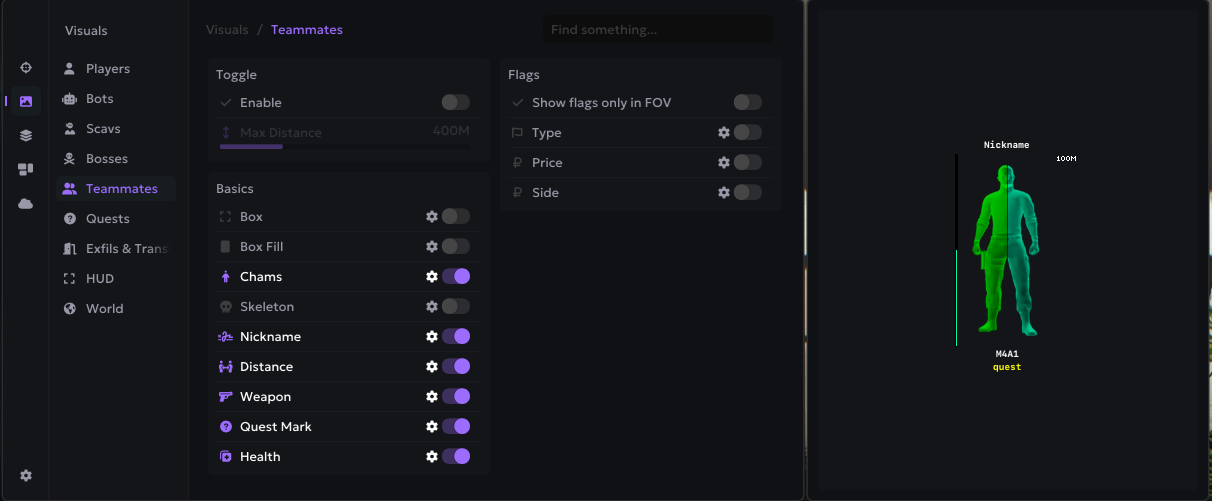The width and height of the screenshot is (1212, 501).
Task: Toggle Show flags only in FOV
Action: (747, 103)
